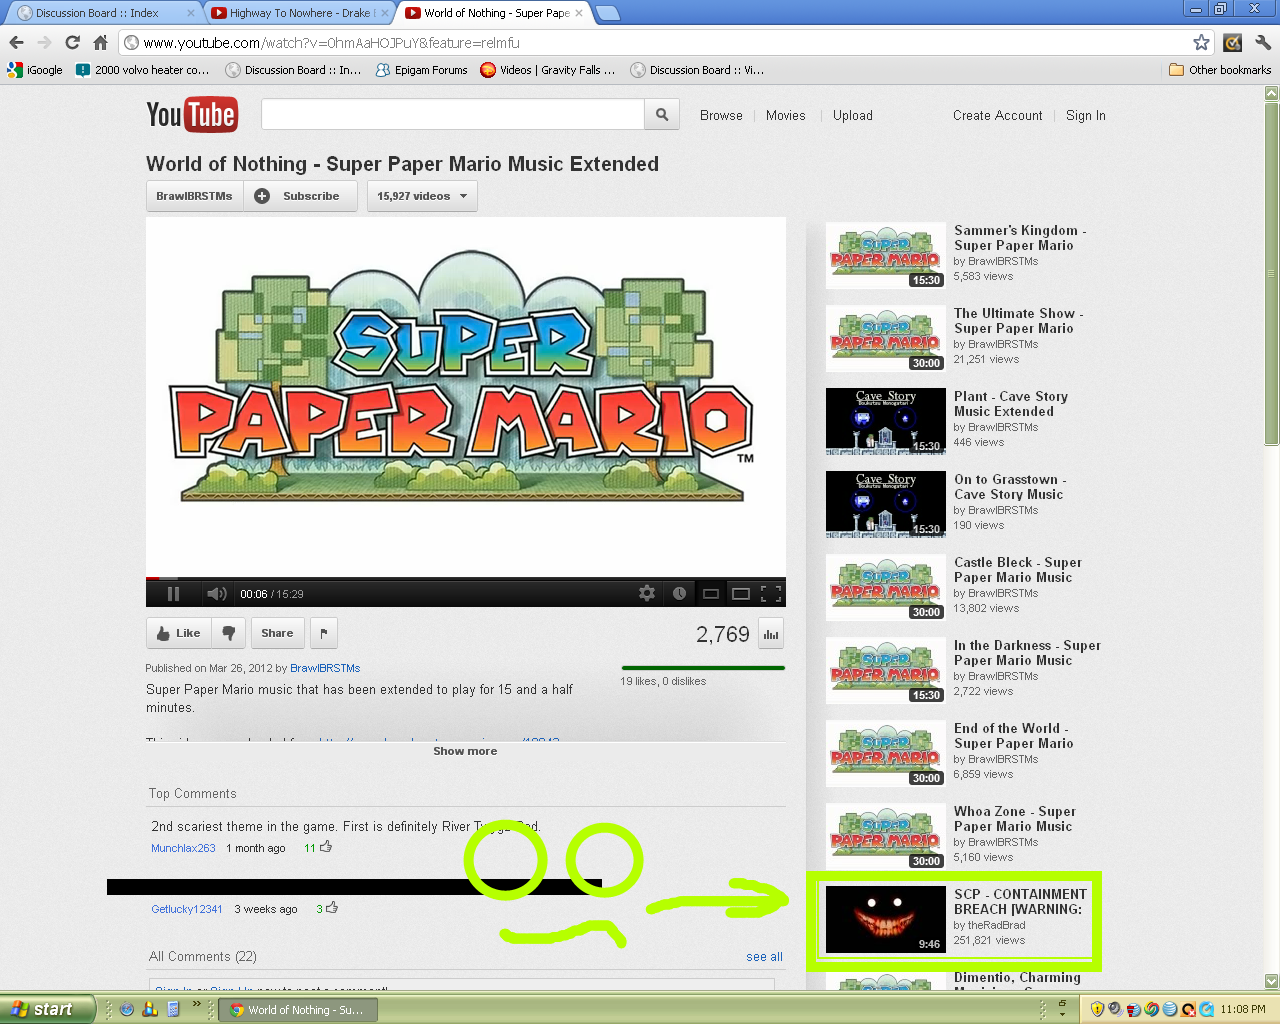Open Castle Bleck video thumbnail
This screenshot has height=1024, width=1280.
[886, 587]
